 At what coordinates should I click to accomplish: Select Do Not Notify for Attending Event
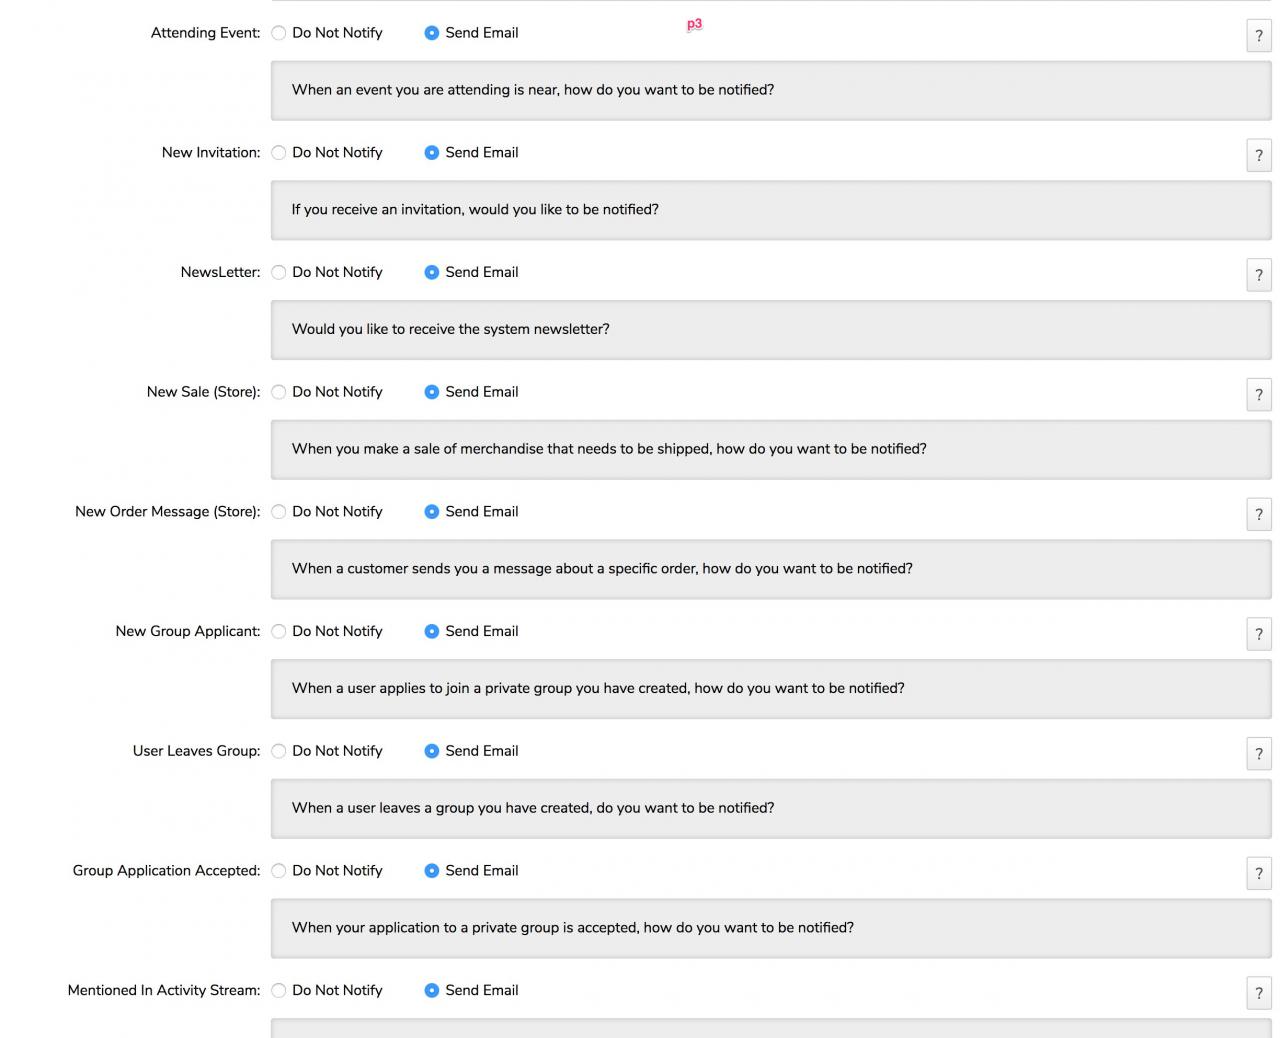(x=279, y=33)
